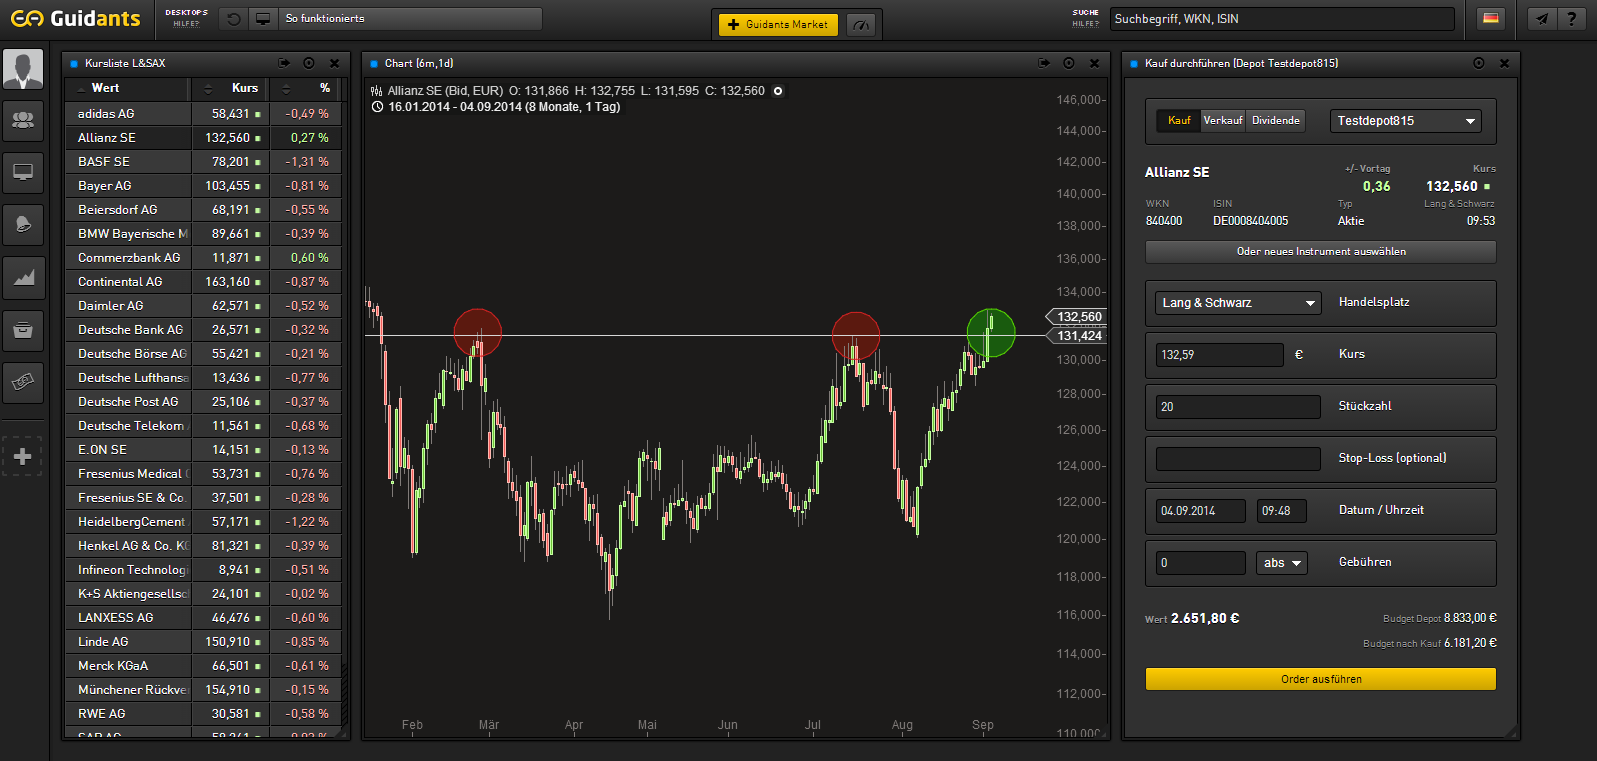Select the Verkauf tab
Screen dimensions: 1597x761
pos(1223,120)
